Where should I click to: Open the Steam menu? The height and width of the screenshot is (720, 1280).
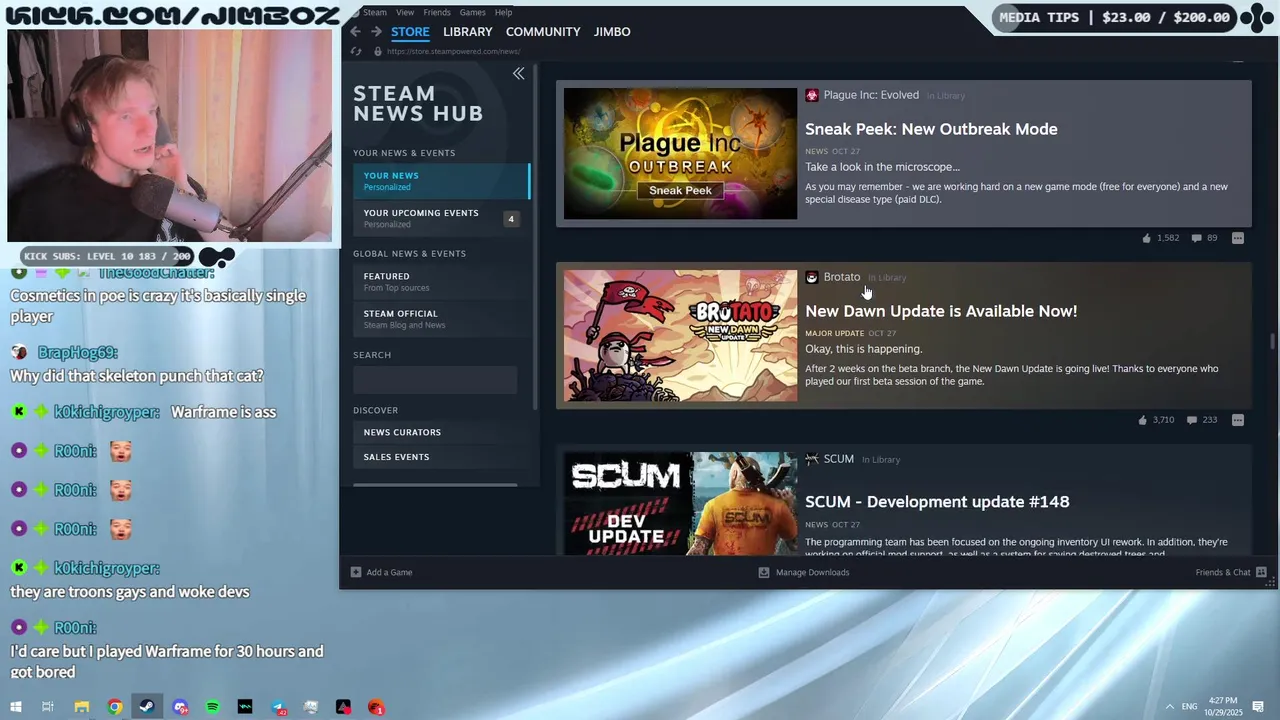tap(374, 12)
